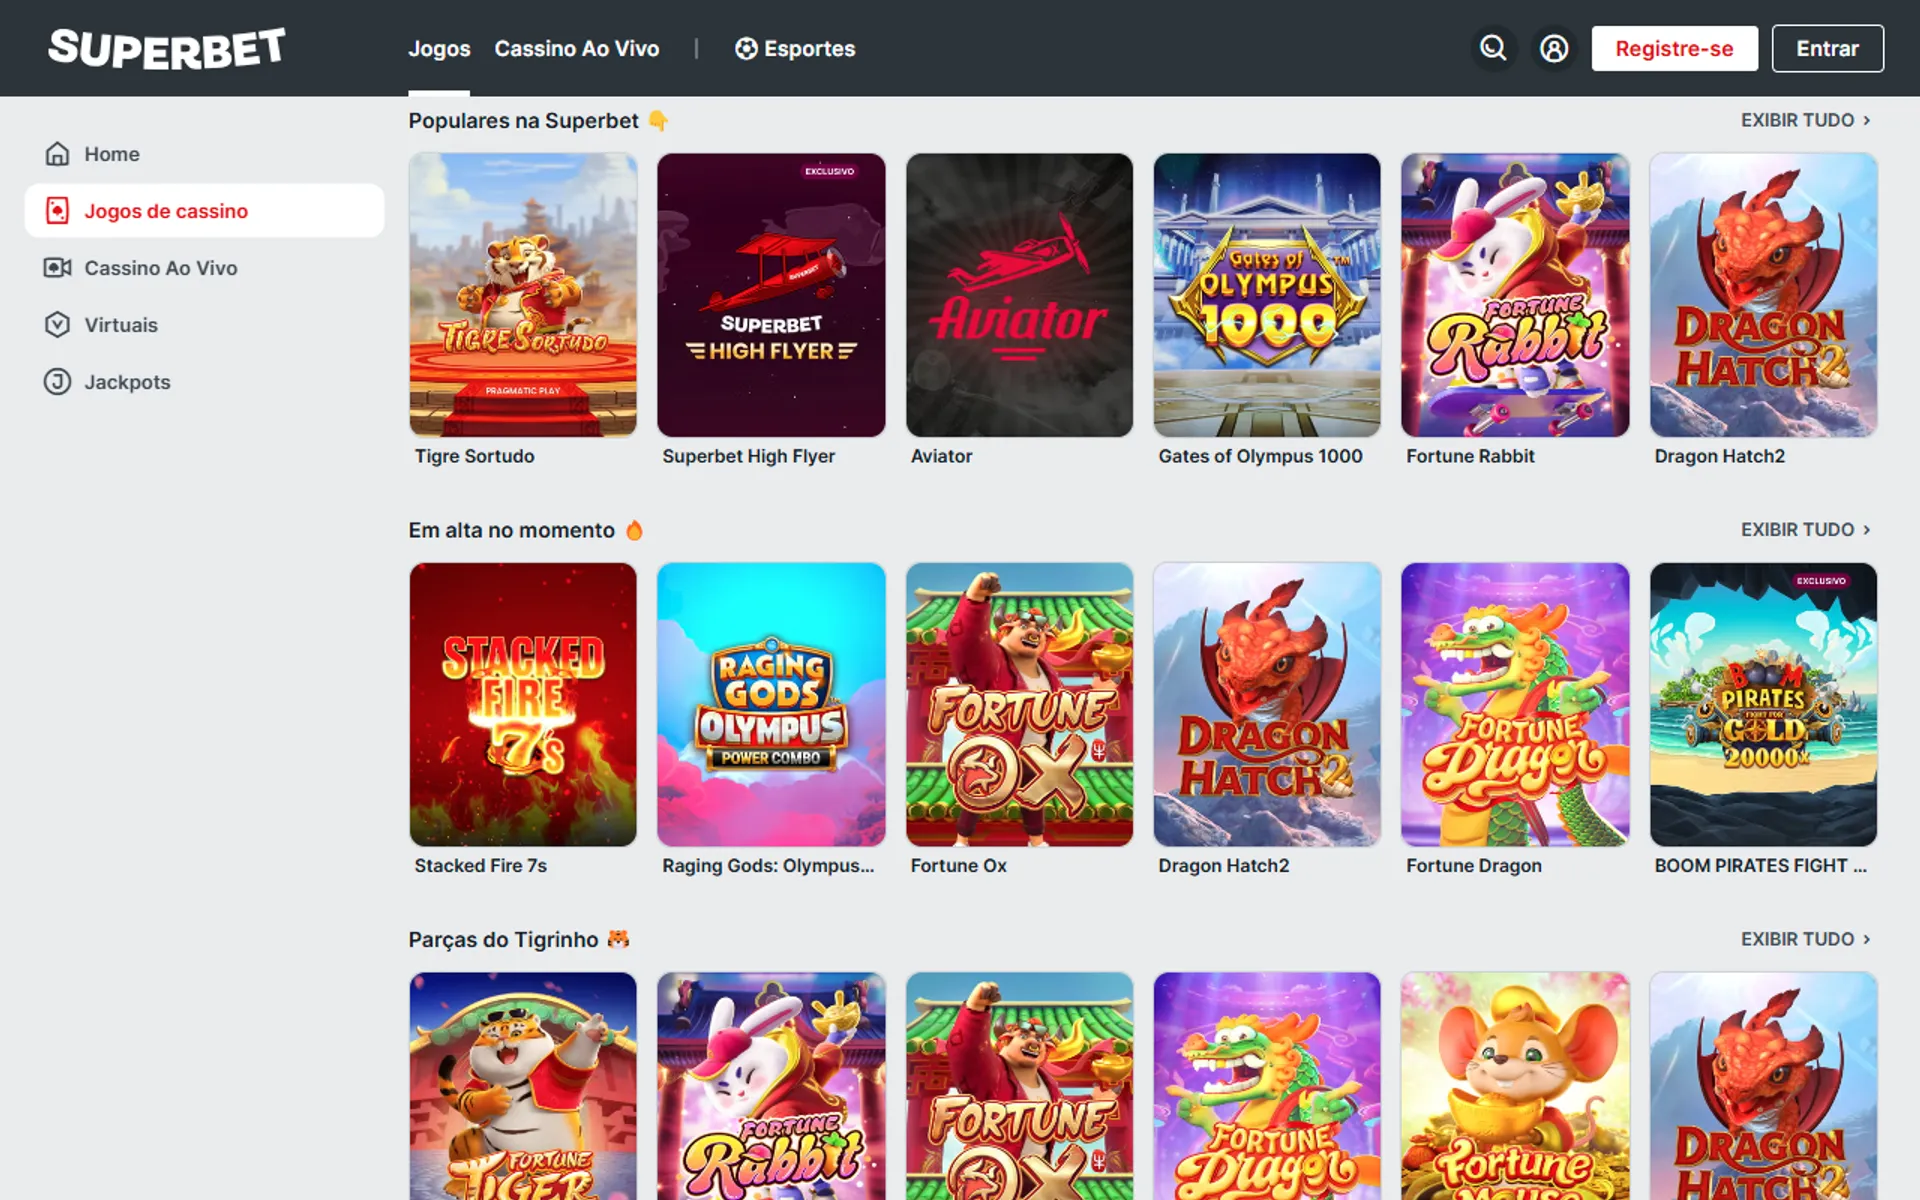
Task: Open Fortune Rabbit thumbnail in Tigrinho row
Action: [x=771, y=1086]
